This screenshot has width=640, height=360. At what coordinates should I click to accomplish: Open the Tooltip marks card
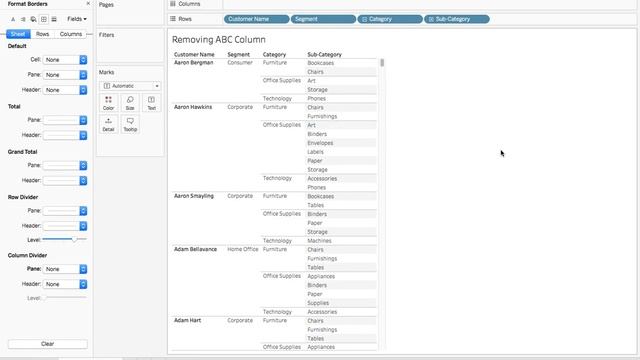(130, 124)
